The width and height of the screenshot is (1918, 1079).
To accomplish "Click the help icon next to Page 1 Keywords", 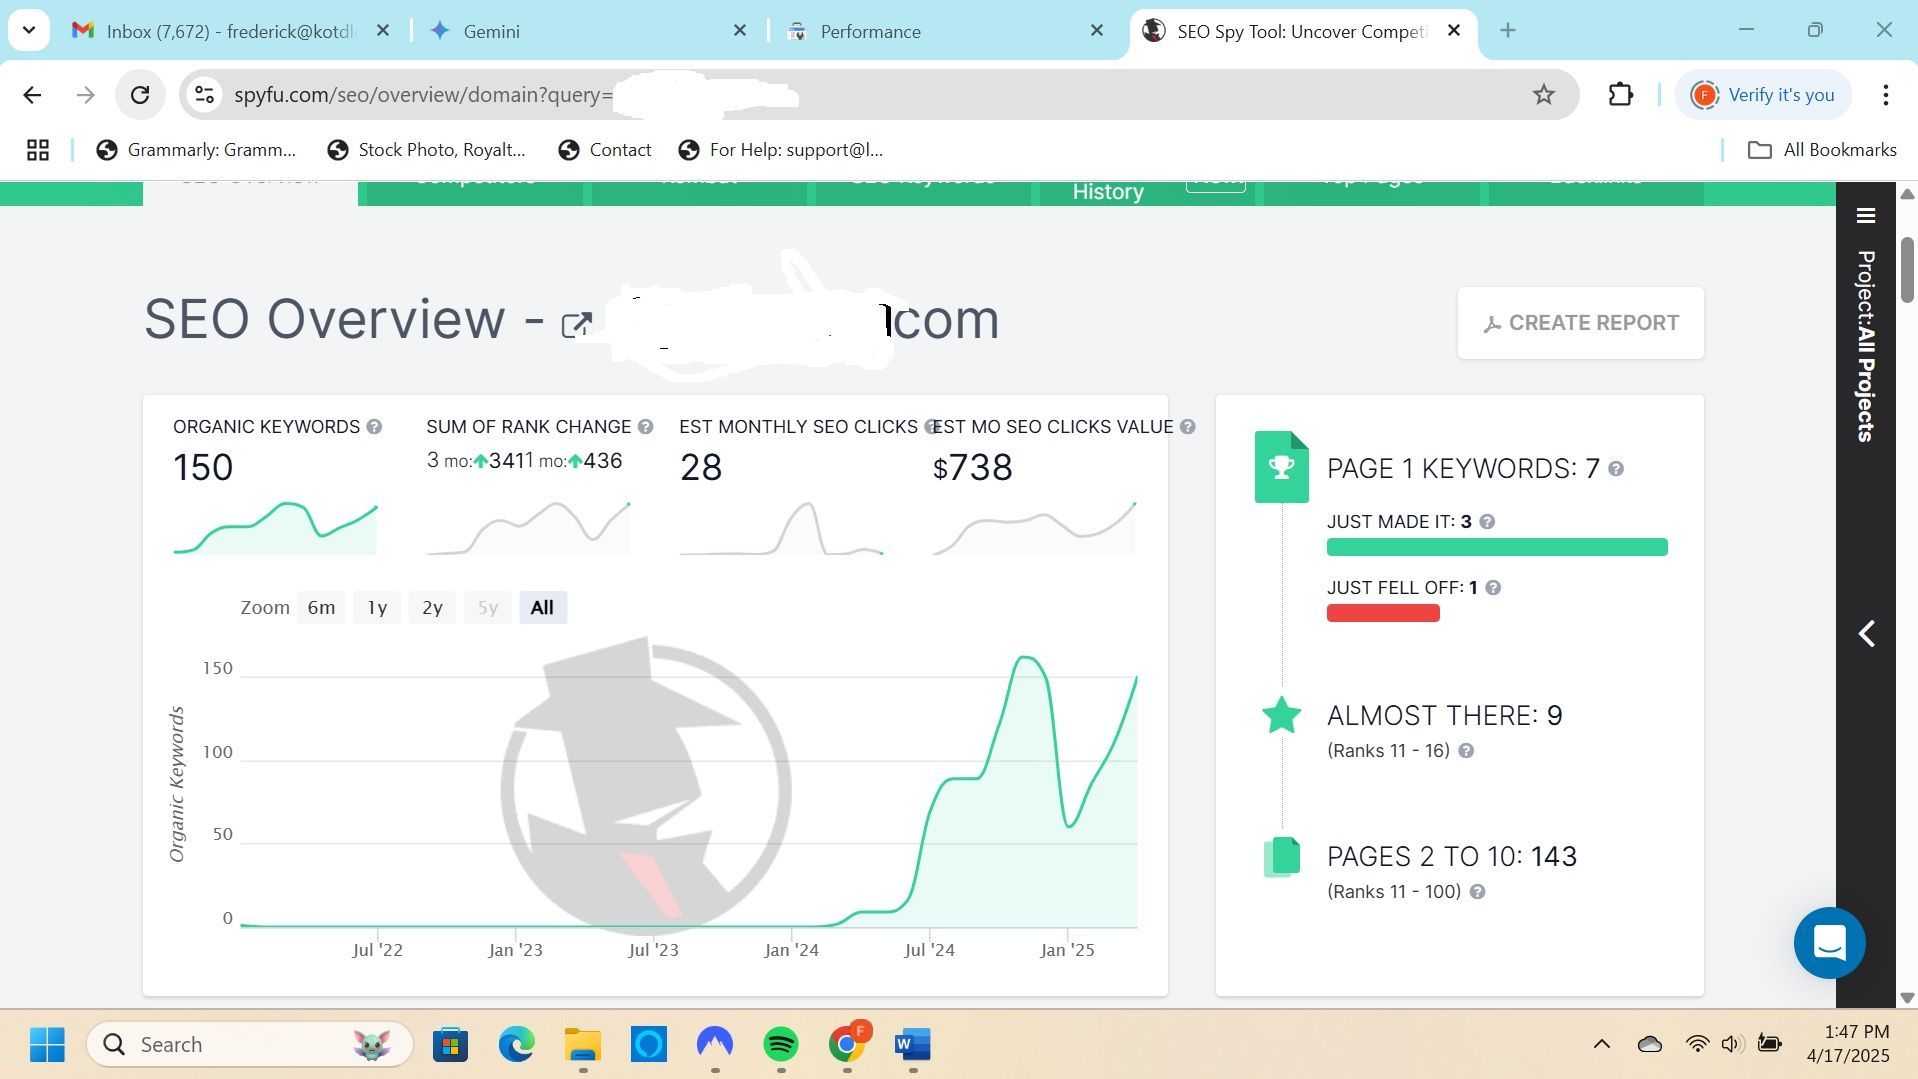I will pyautogui.click(x=1616, y=469).
